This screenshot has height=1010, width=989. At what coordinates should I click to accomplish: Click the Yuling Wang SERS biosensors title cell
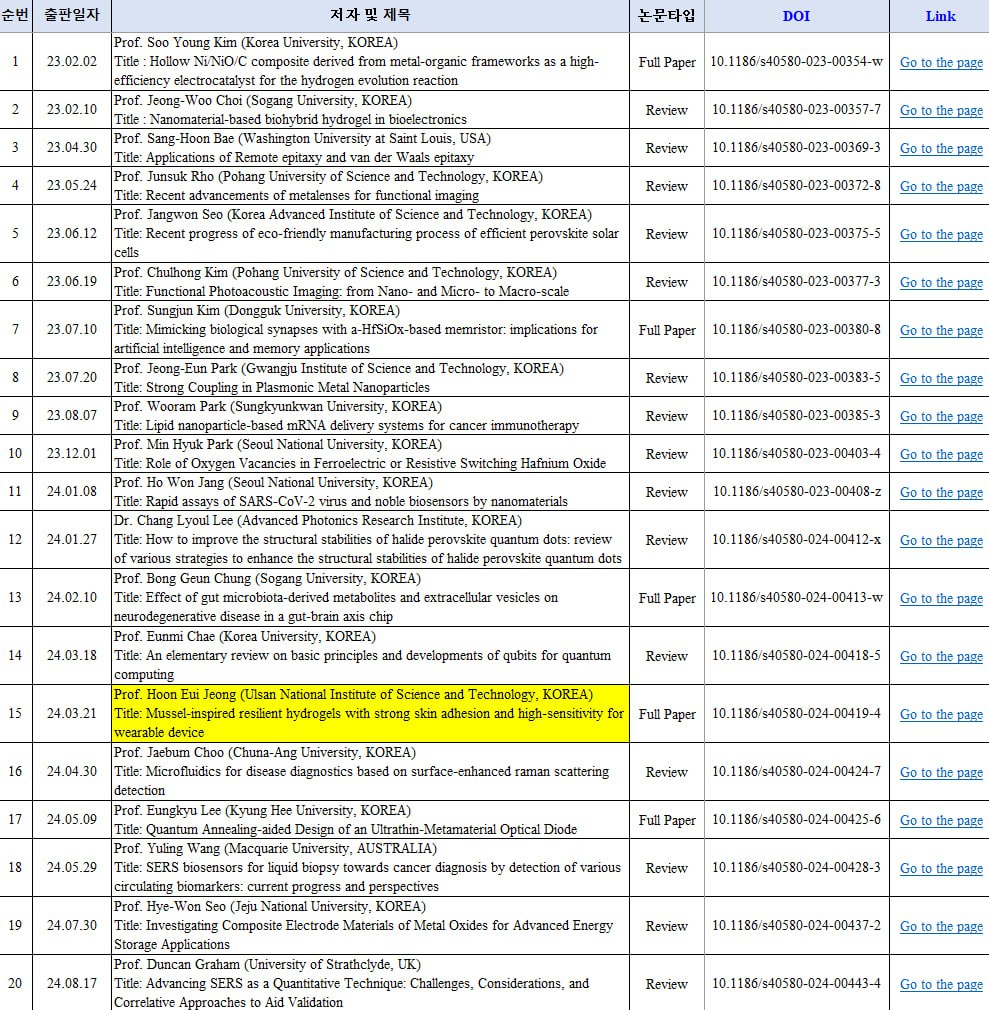point(370,868)
